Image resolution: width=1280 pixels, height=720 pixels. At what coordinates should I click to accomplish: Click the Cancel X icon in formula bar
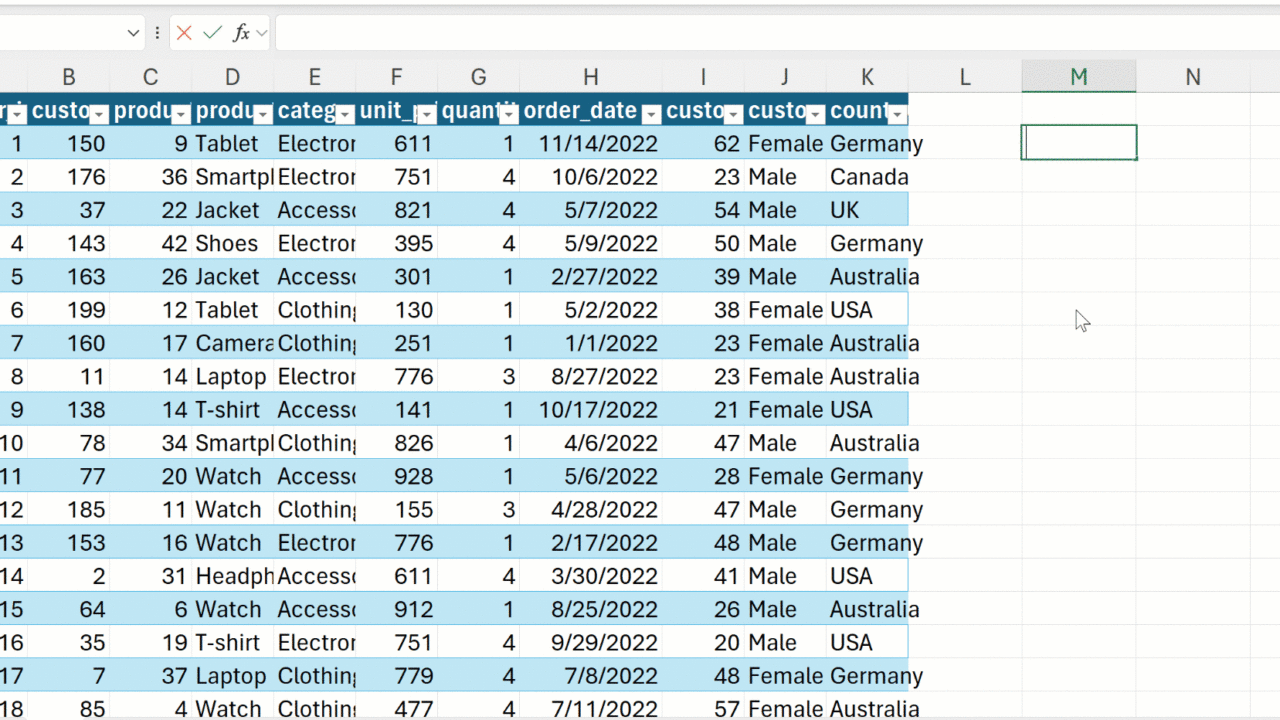184,33
